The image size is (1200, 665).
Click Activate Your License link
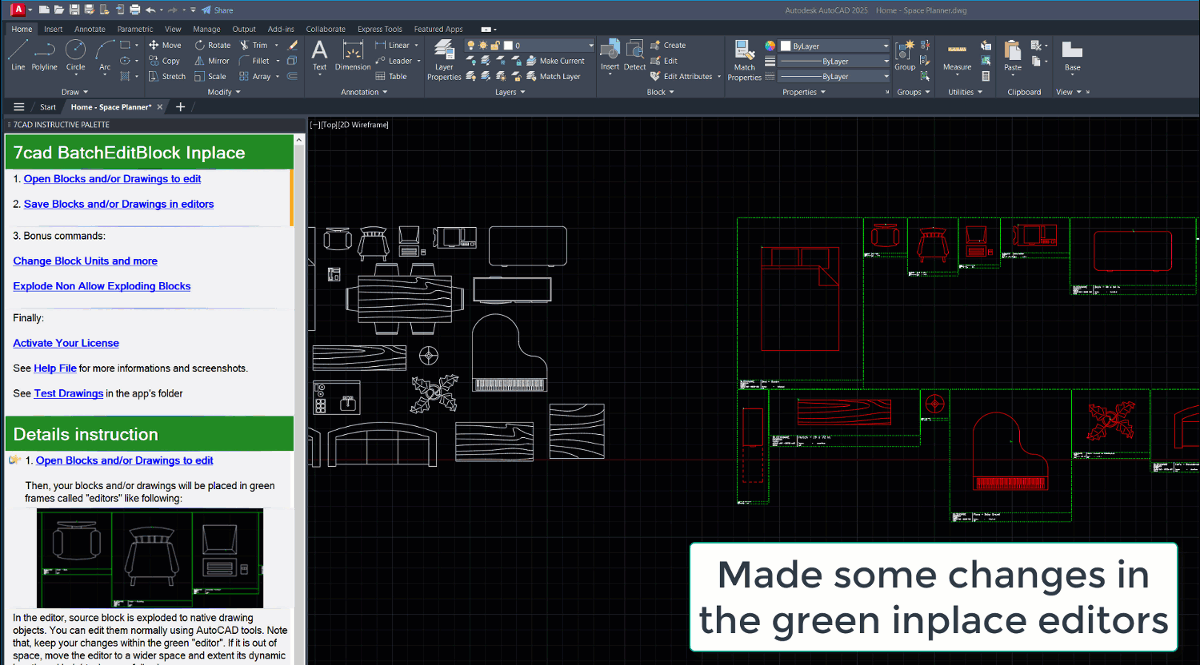pos(66,343)
